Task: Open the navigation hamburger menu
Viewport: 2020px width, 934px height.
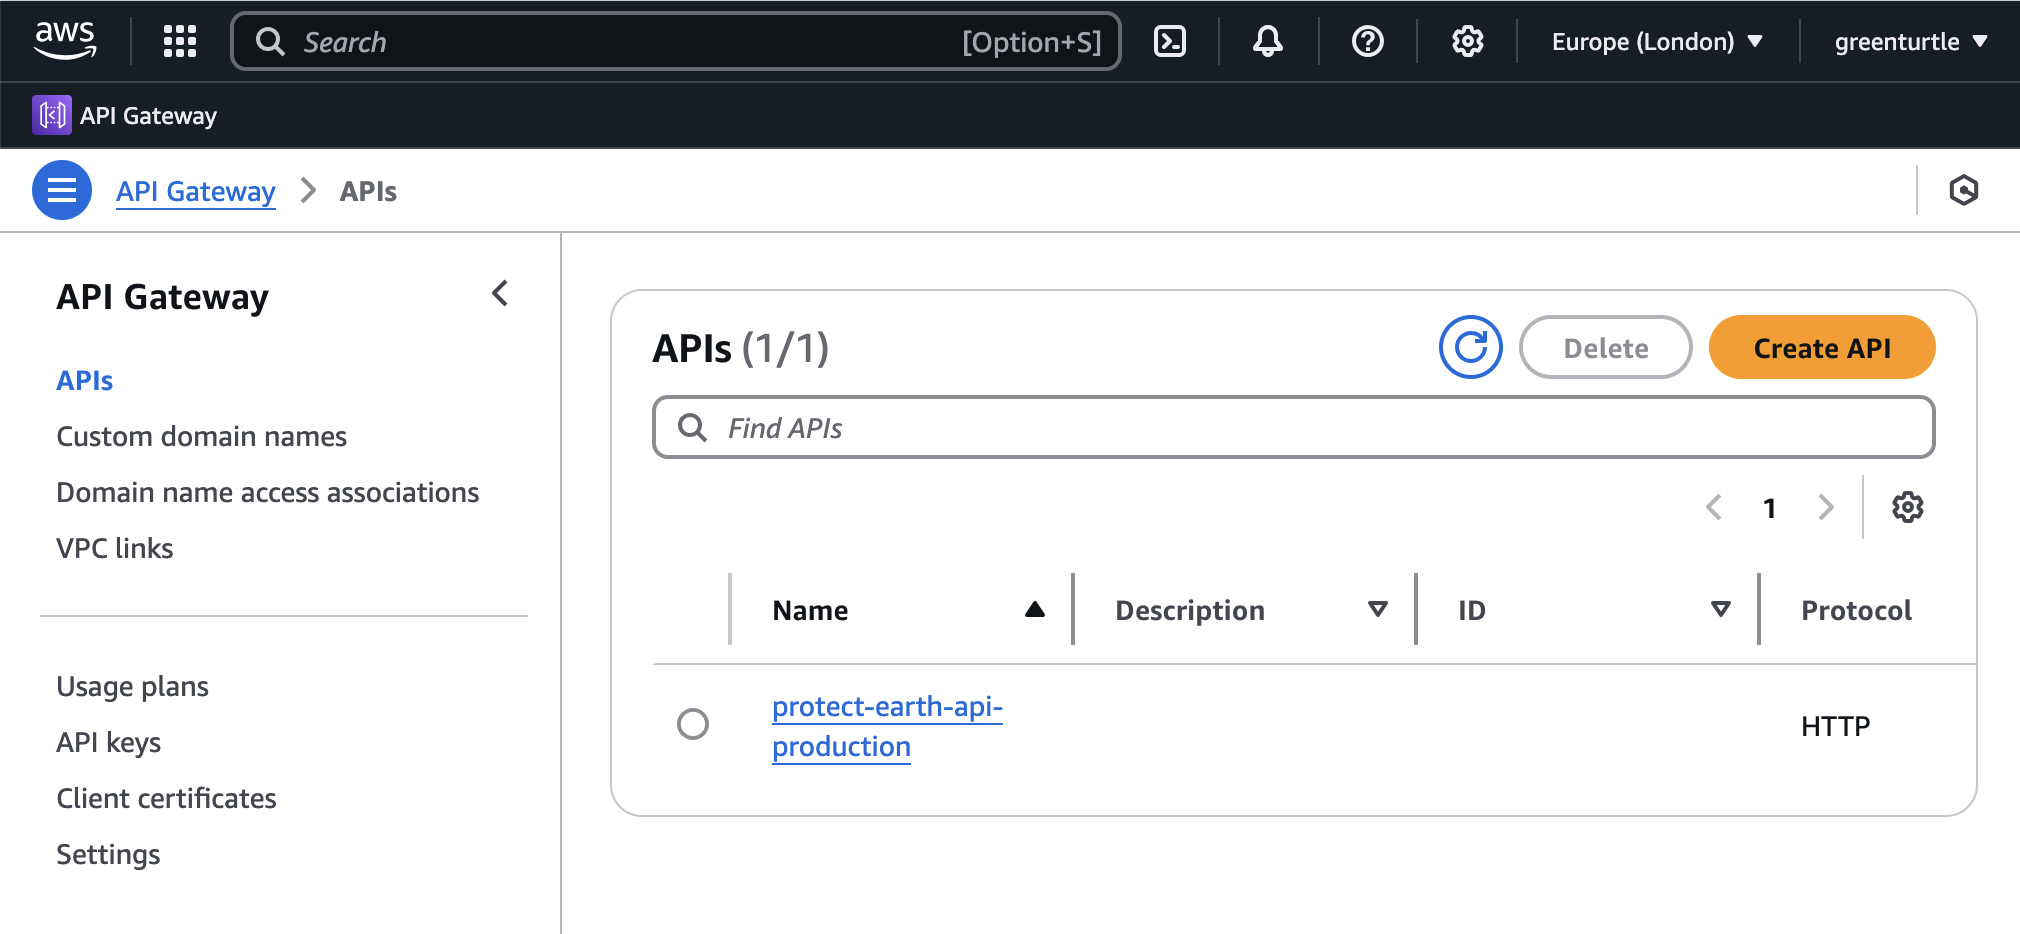Action: pyautogui.click(x=61, y=189)
